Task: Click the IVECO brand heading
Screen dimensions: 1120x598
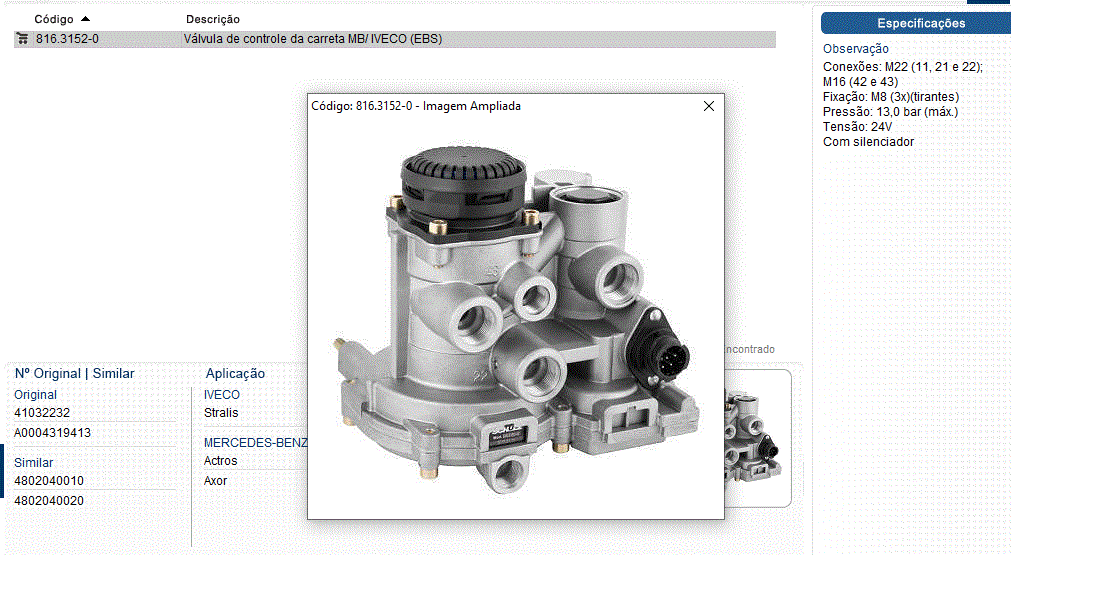Action: coord(222,395)
